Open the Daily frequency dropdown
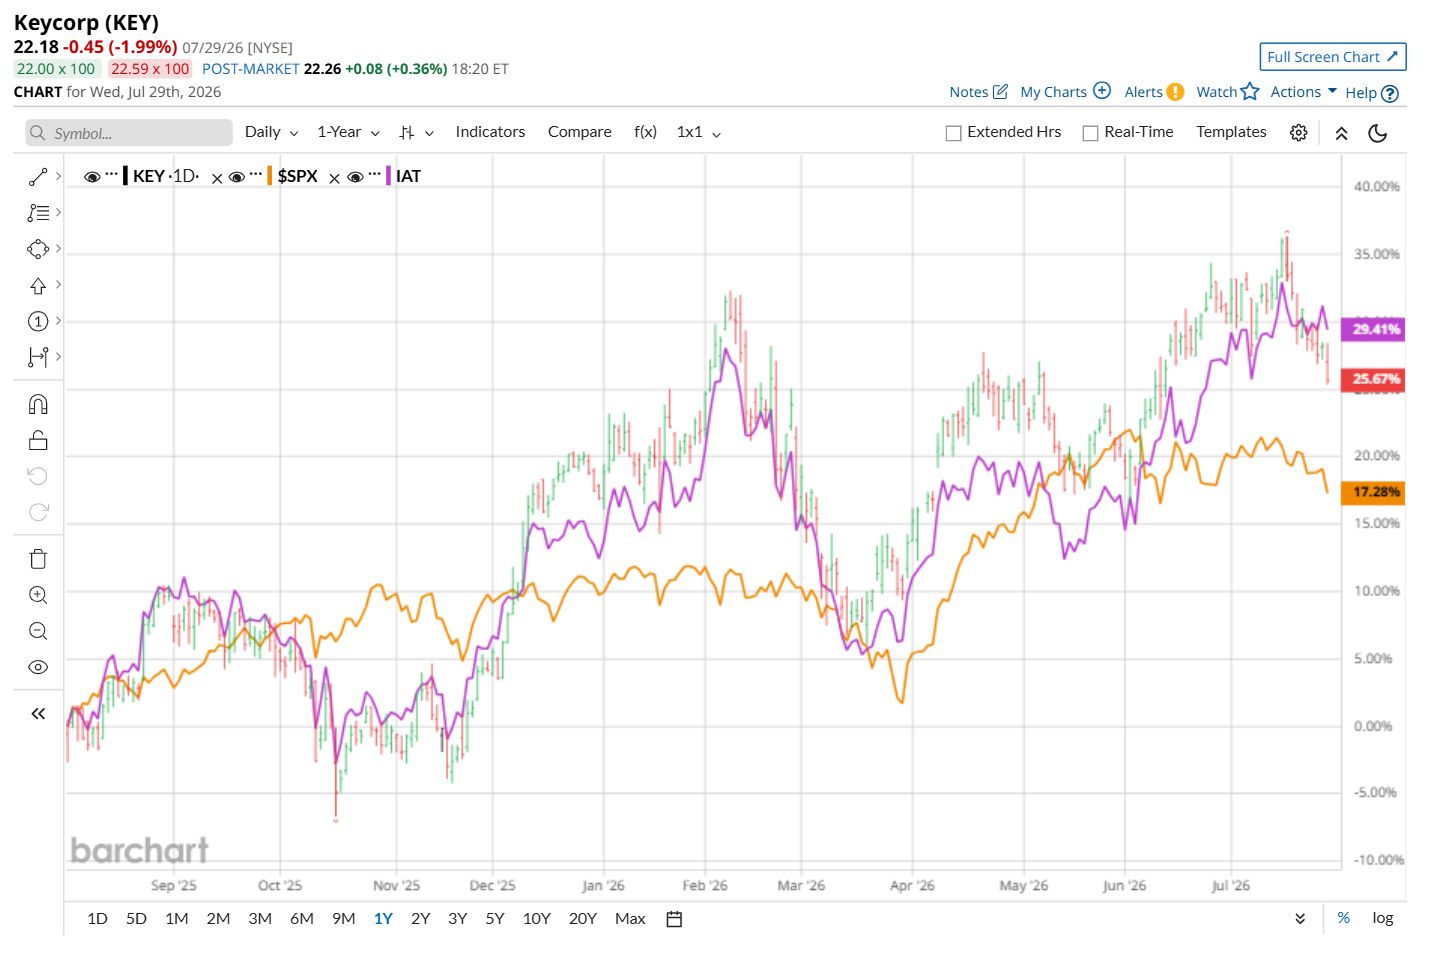 271,132
